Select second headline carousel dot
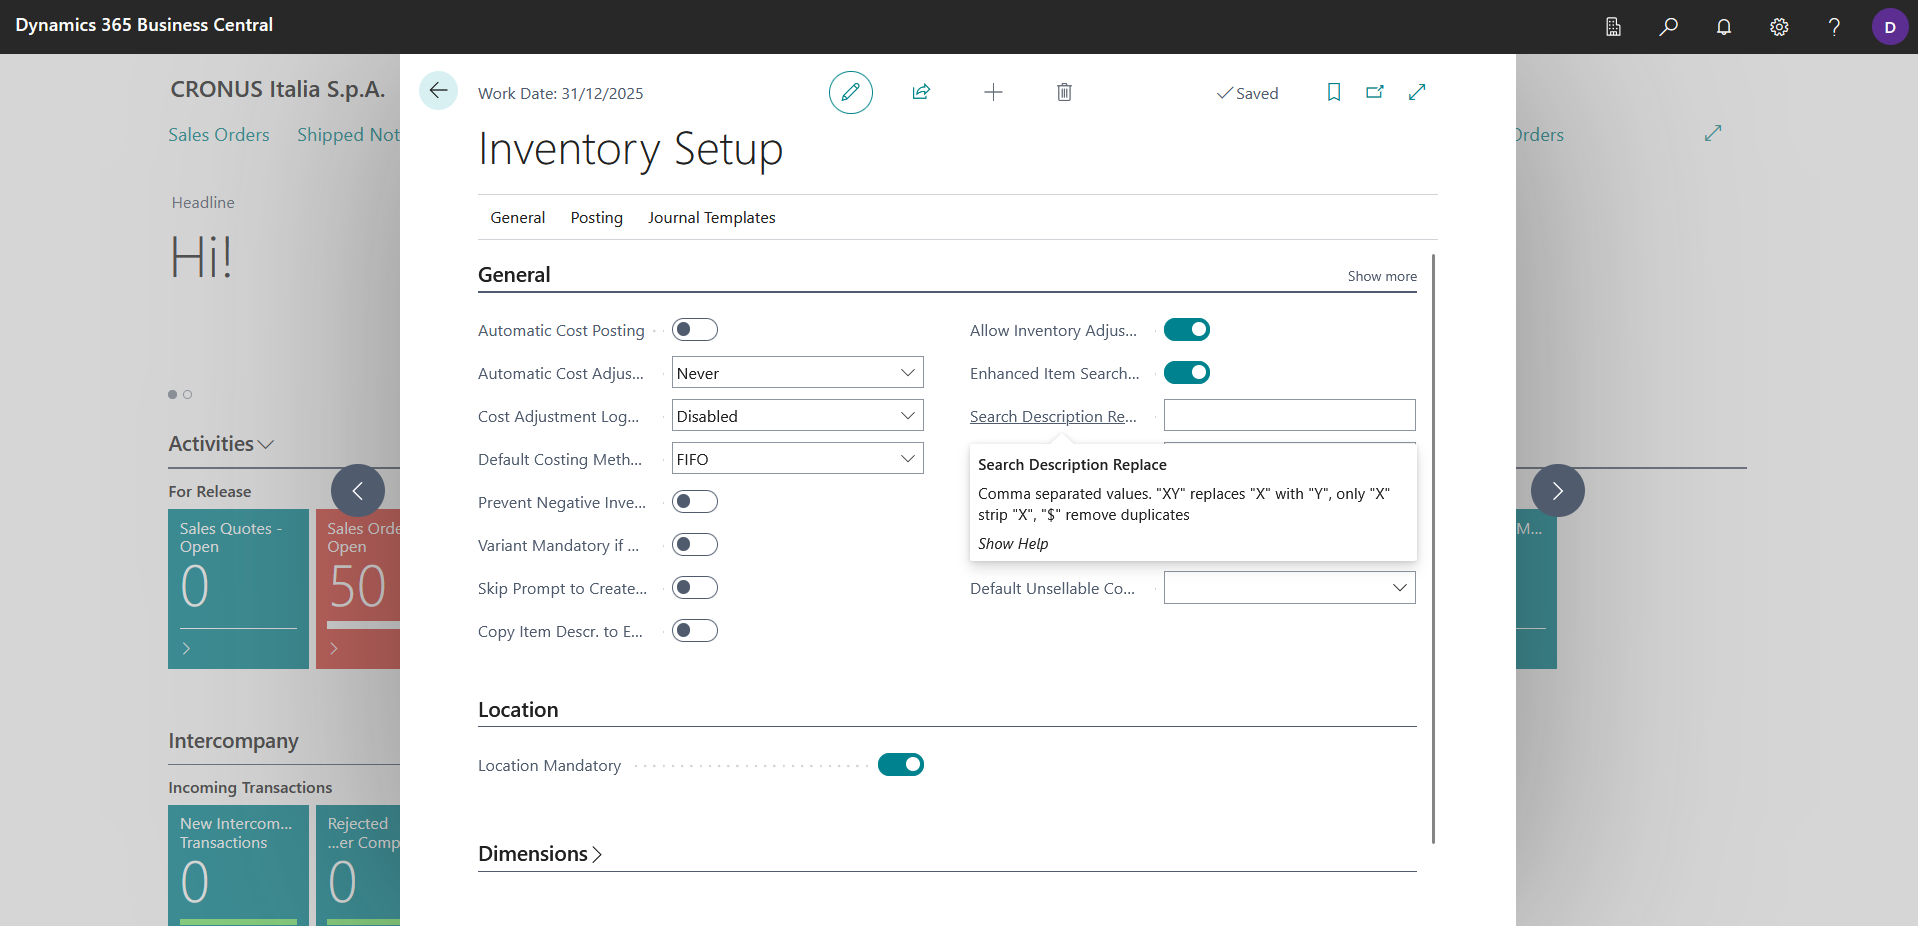This screenshot has height=926, width=1918. coord(187,395)
